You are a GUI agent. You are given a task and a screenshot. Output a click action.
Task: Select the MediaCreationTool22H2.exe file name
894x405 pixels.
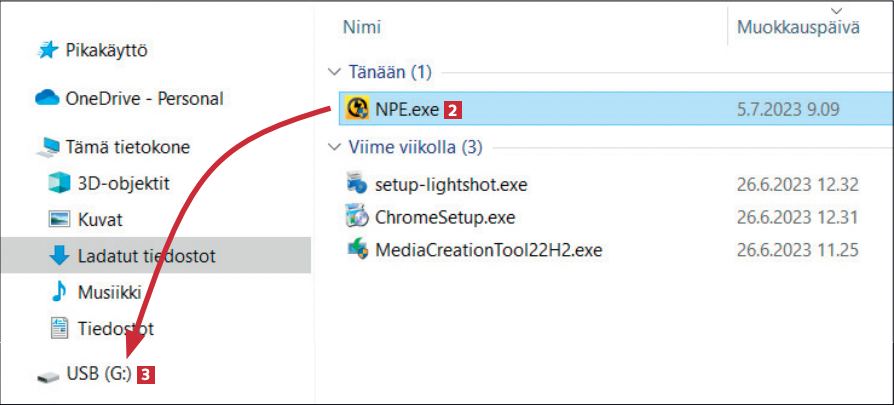tap(489, 248)
